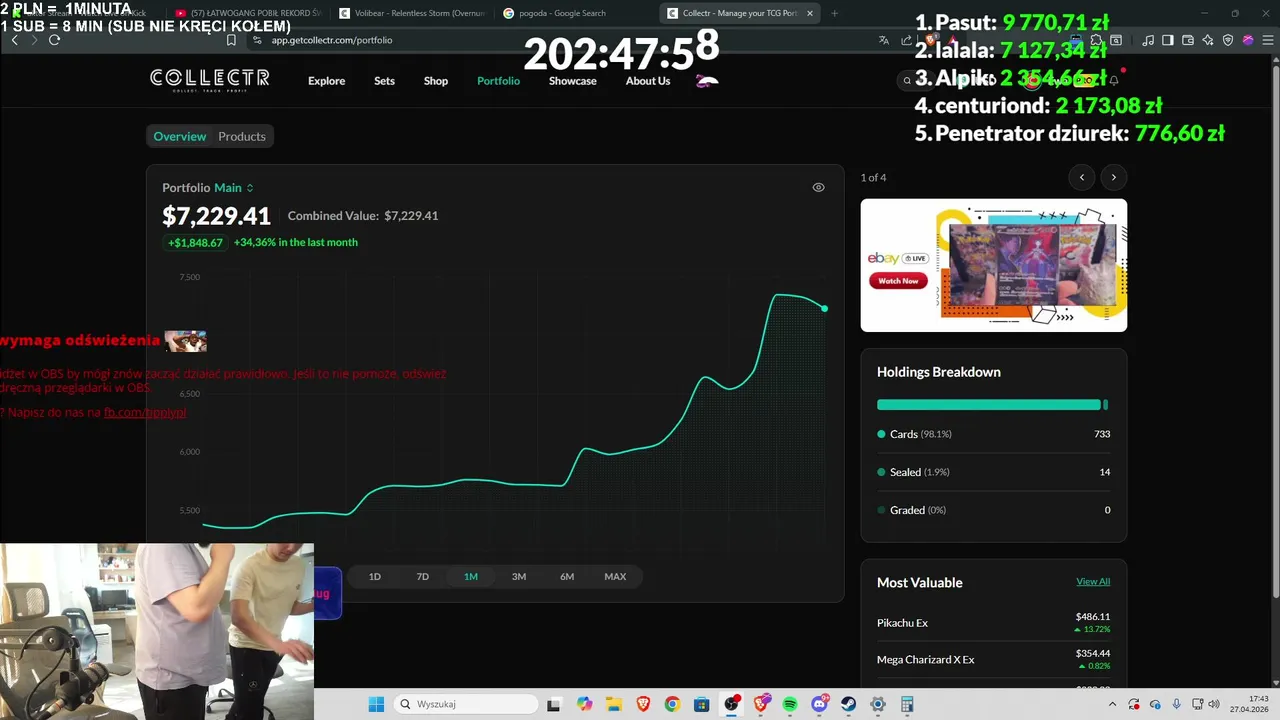The height and width of the screenshot is (720, 1280).
Task: Click the Holdings Breakdown progress bar
Action: pos(992,405)
